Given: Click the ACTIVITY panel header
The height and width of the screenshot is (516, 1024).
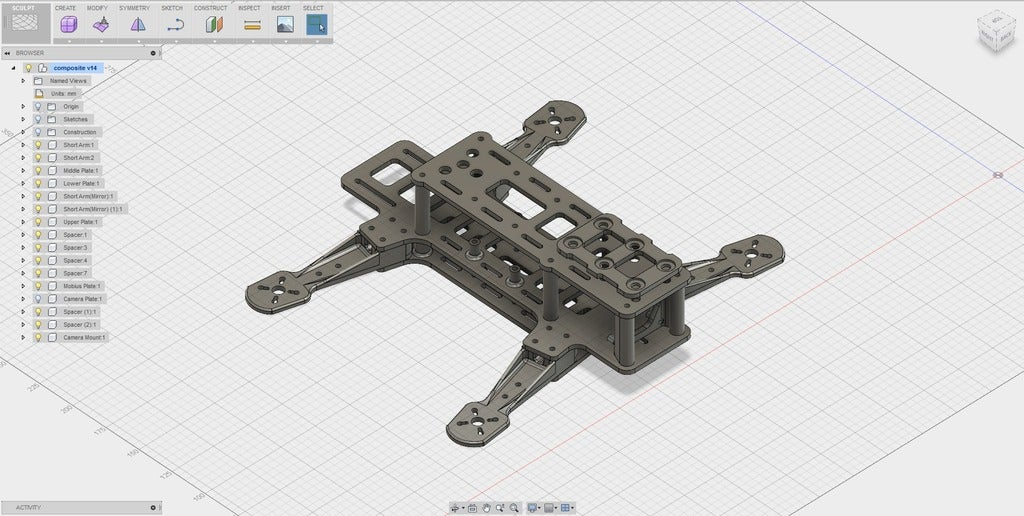Looking at the screenshot, I should click(80, 508).
